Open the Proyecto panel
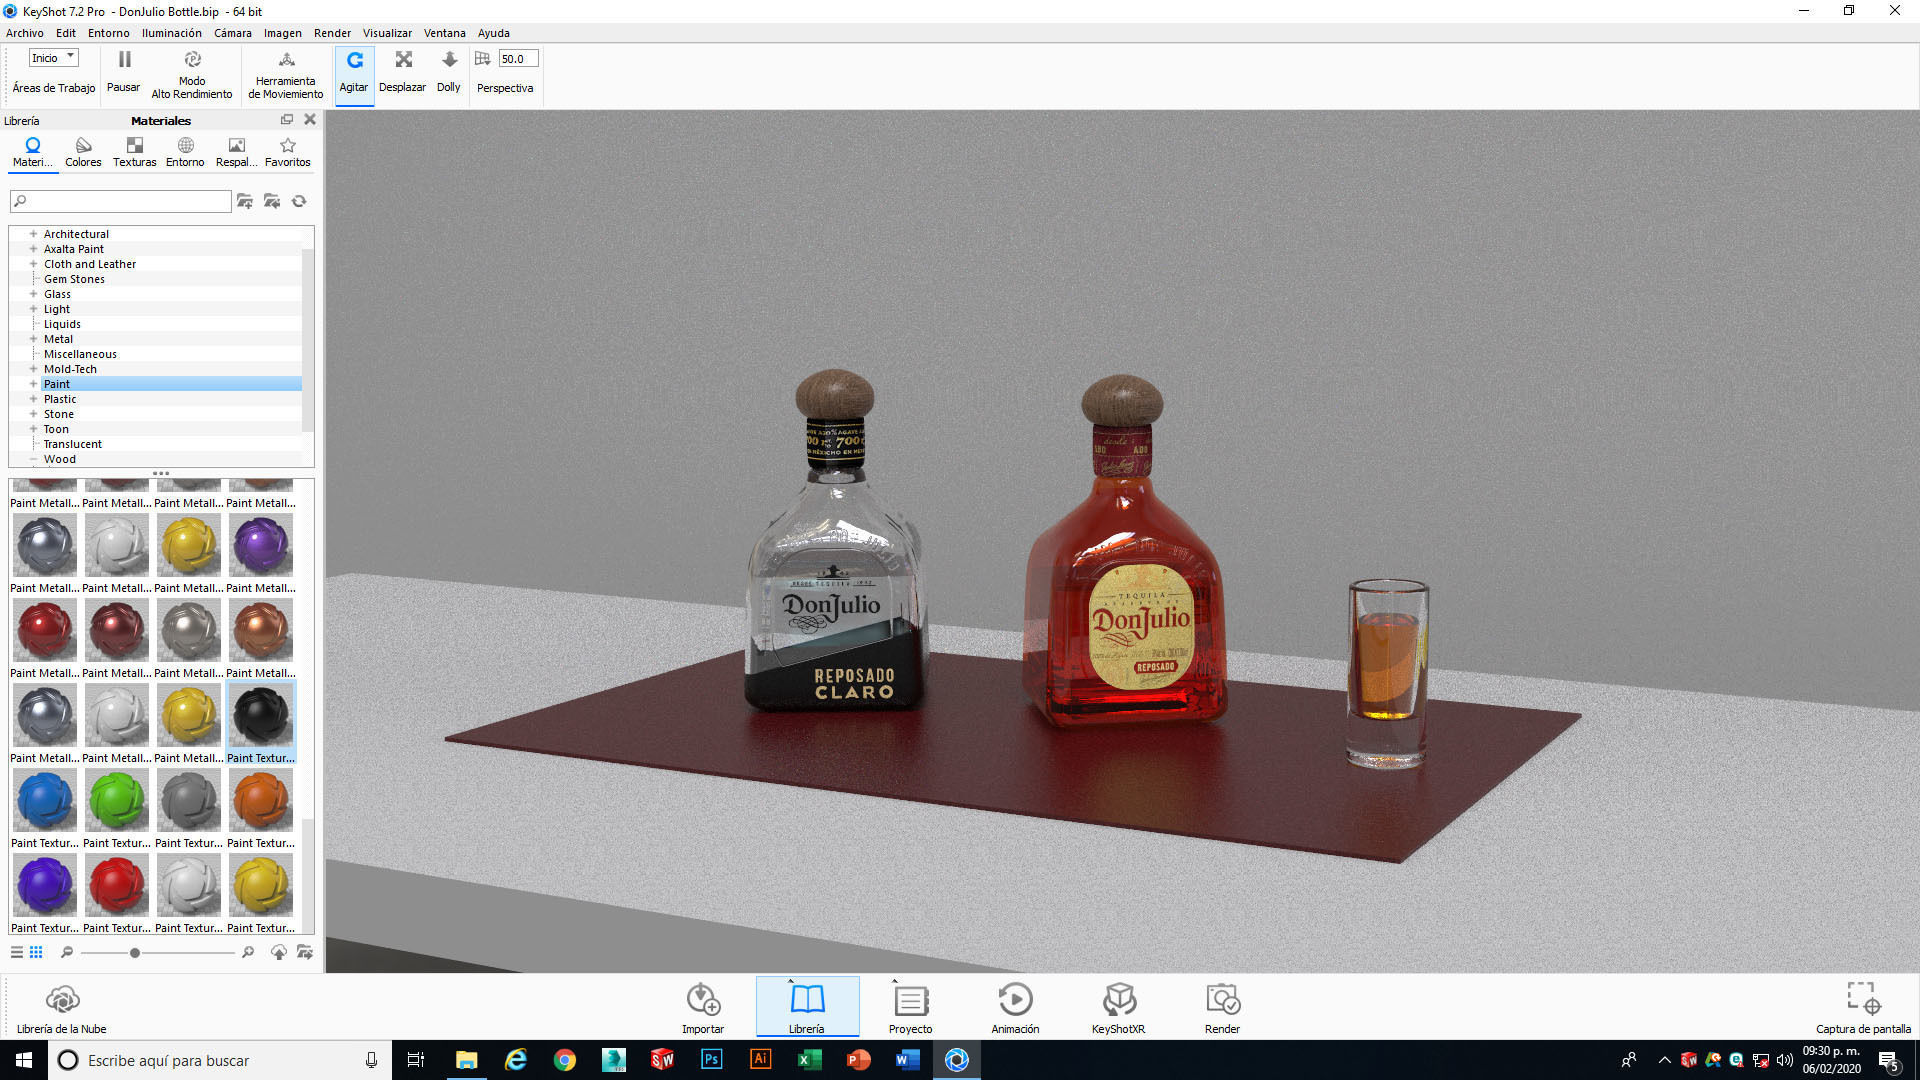This screenshot has width=1920, height=1080. [x=910, y=1008]
